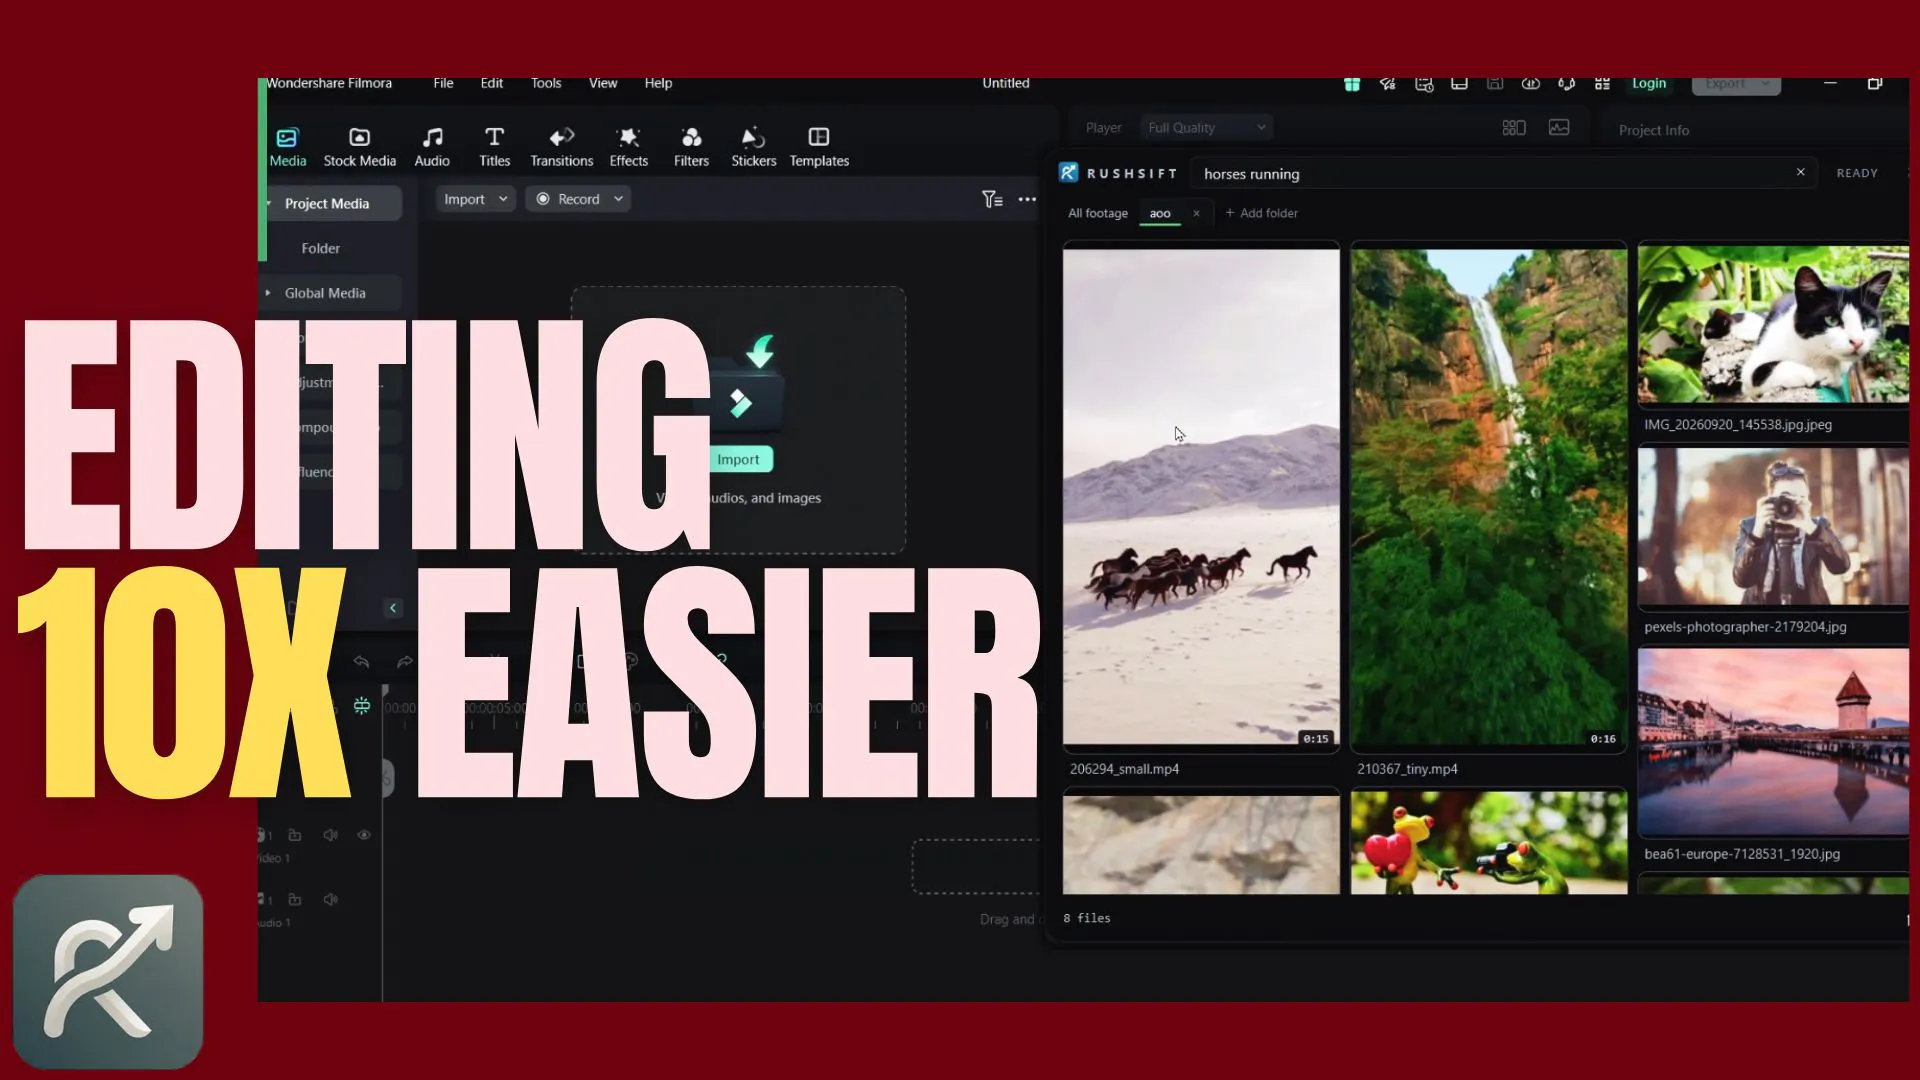The height and width of the screenshot is (1080, 1920).
Task: Open the apps grid icon in title bar
Action: [1602, 84]
